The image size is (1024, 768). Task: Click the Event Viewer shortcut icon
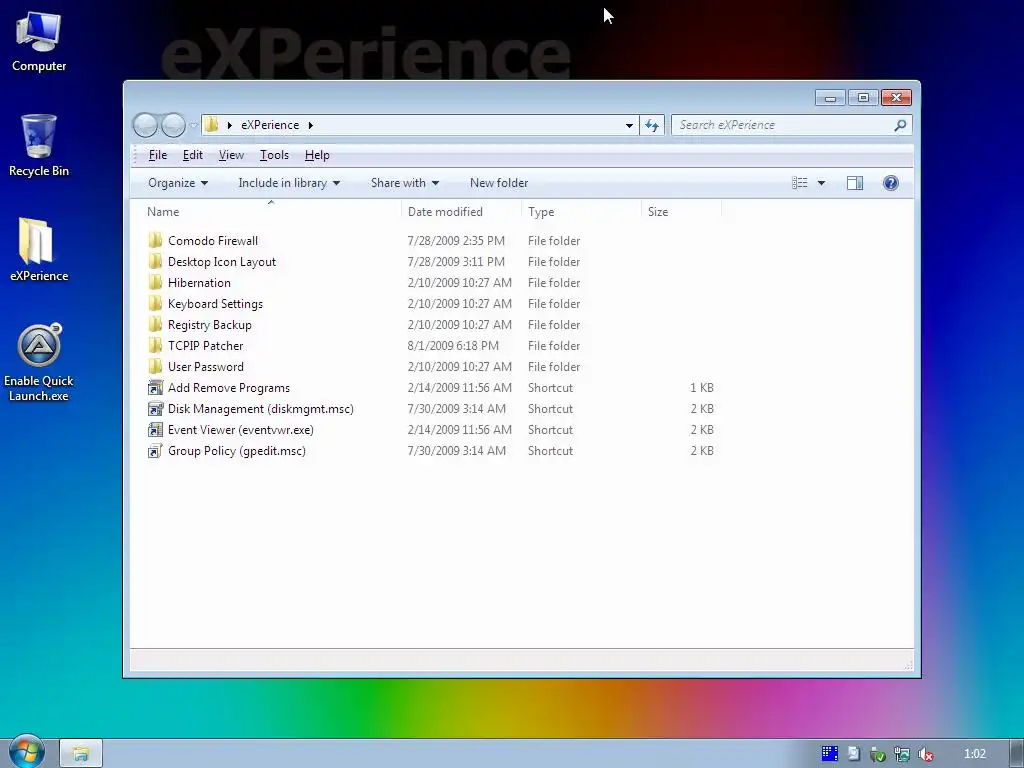(x=155, y=429)
